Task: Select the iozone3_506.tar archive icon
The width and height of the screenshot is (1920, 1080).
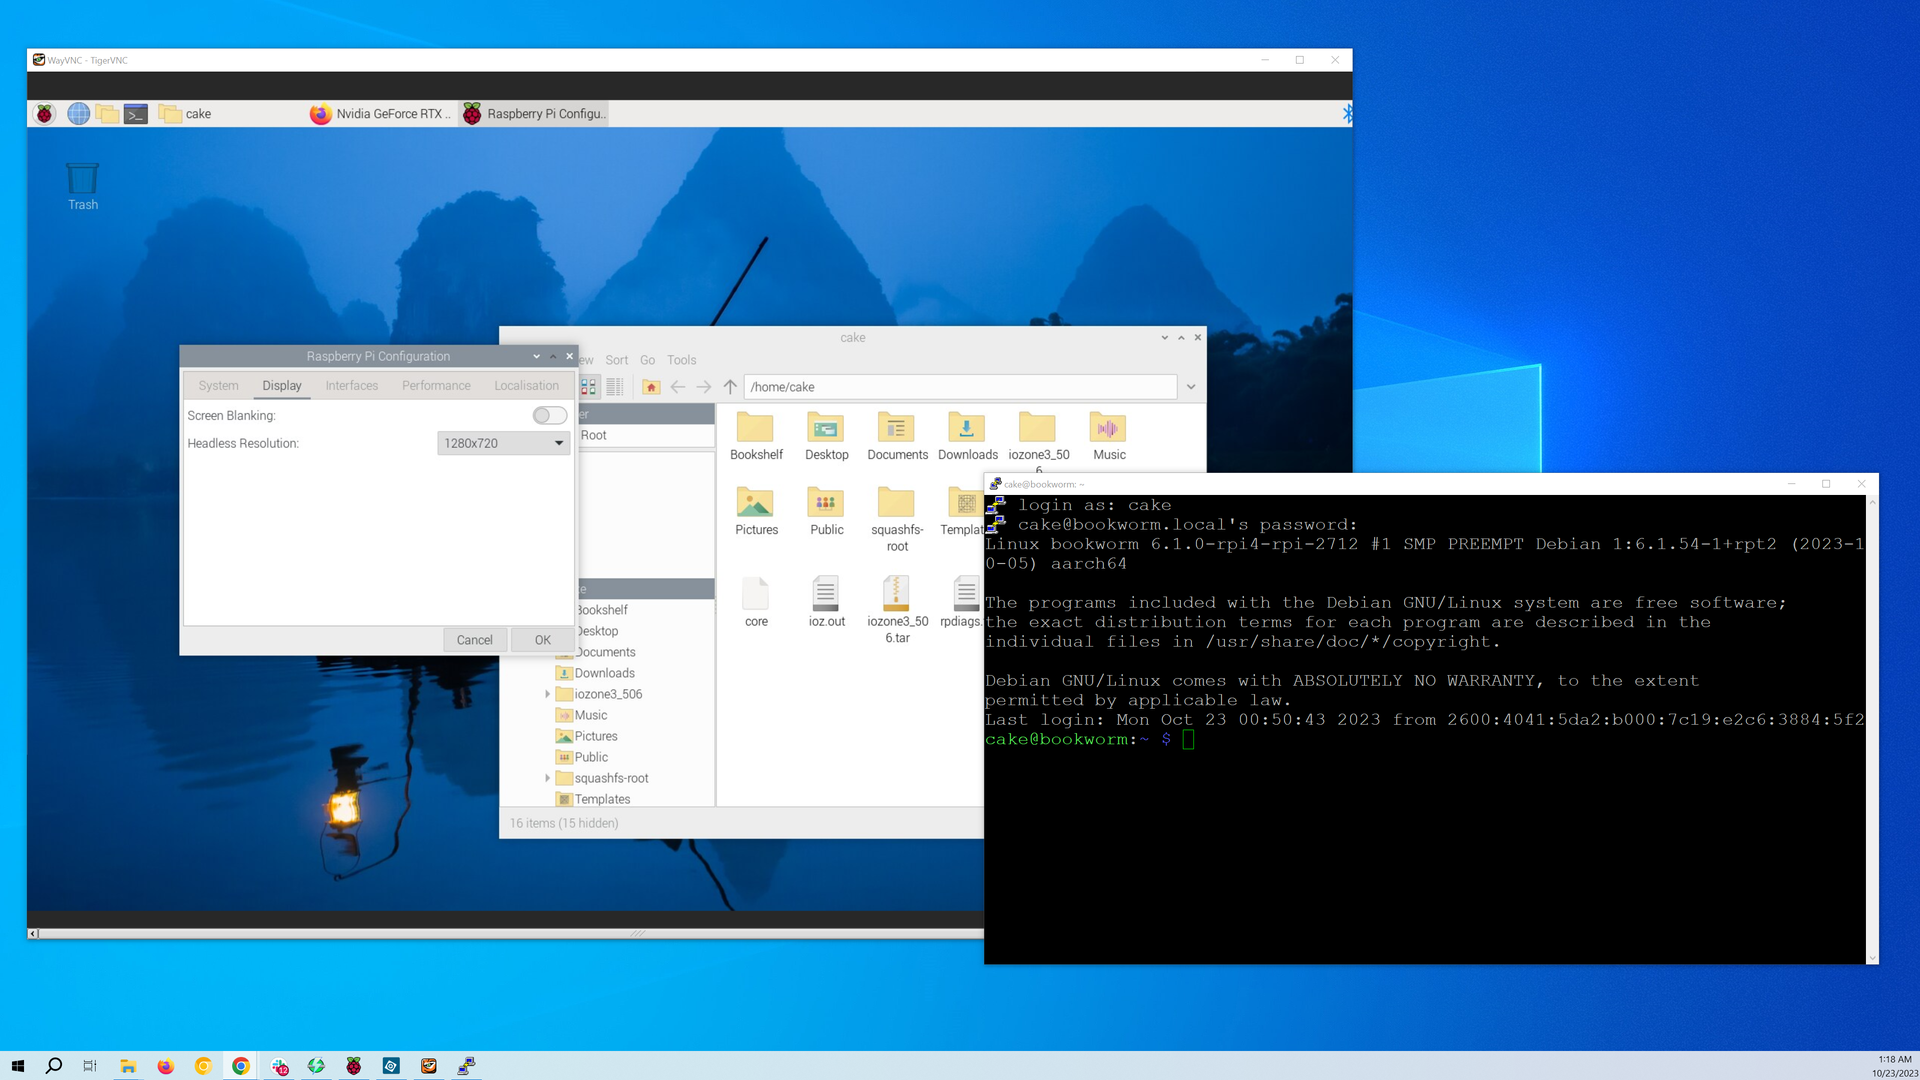Action: click(897, 610)
